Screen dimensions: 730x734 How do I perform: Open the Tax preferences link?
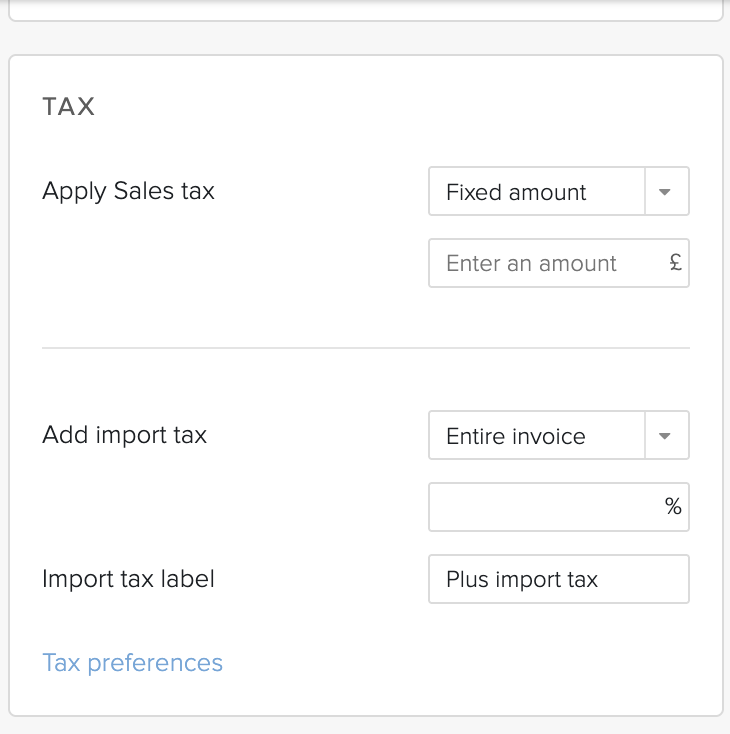pyautogui.click(x=133, y=663)
